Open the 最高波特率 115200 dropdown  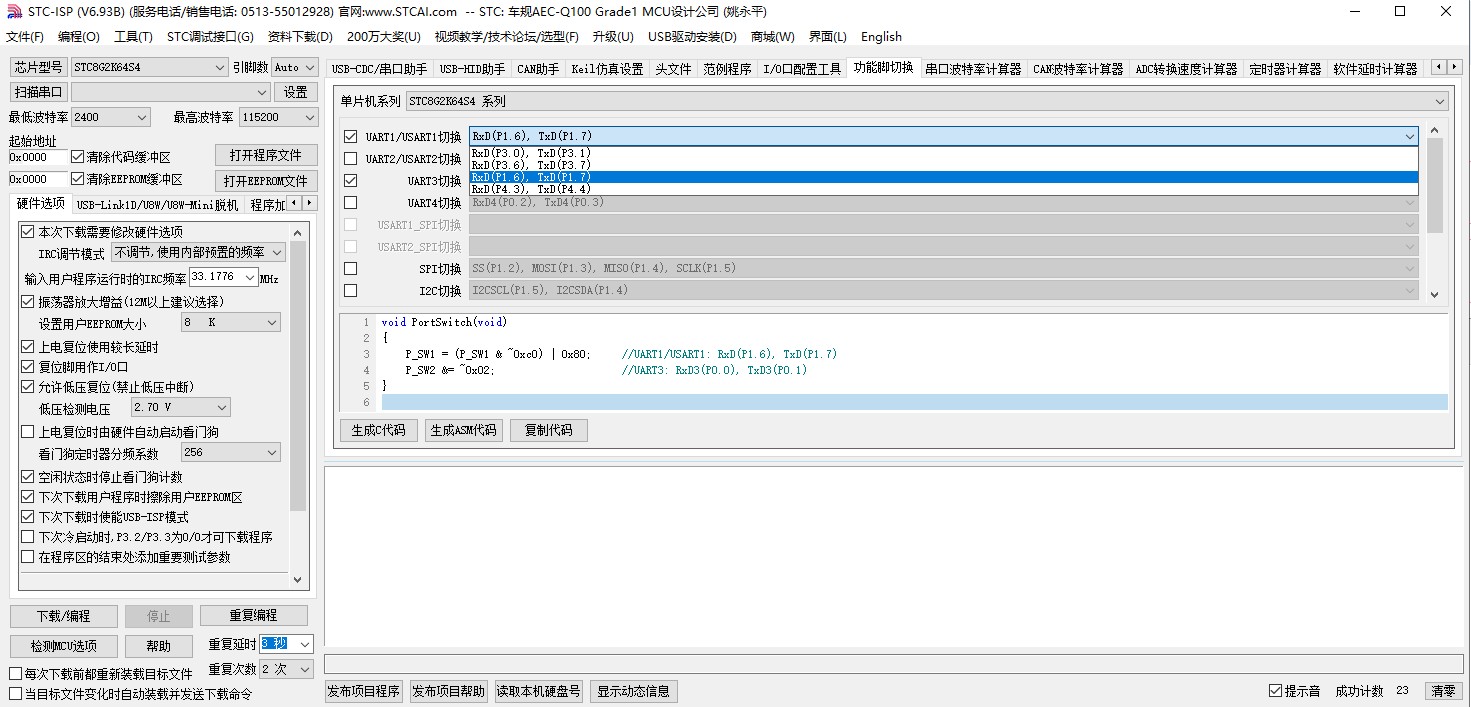(x=278, y=117)
